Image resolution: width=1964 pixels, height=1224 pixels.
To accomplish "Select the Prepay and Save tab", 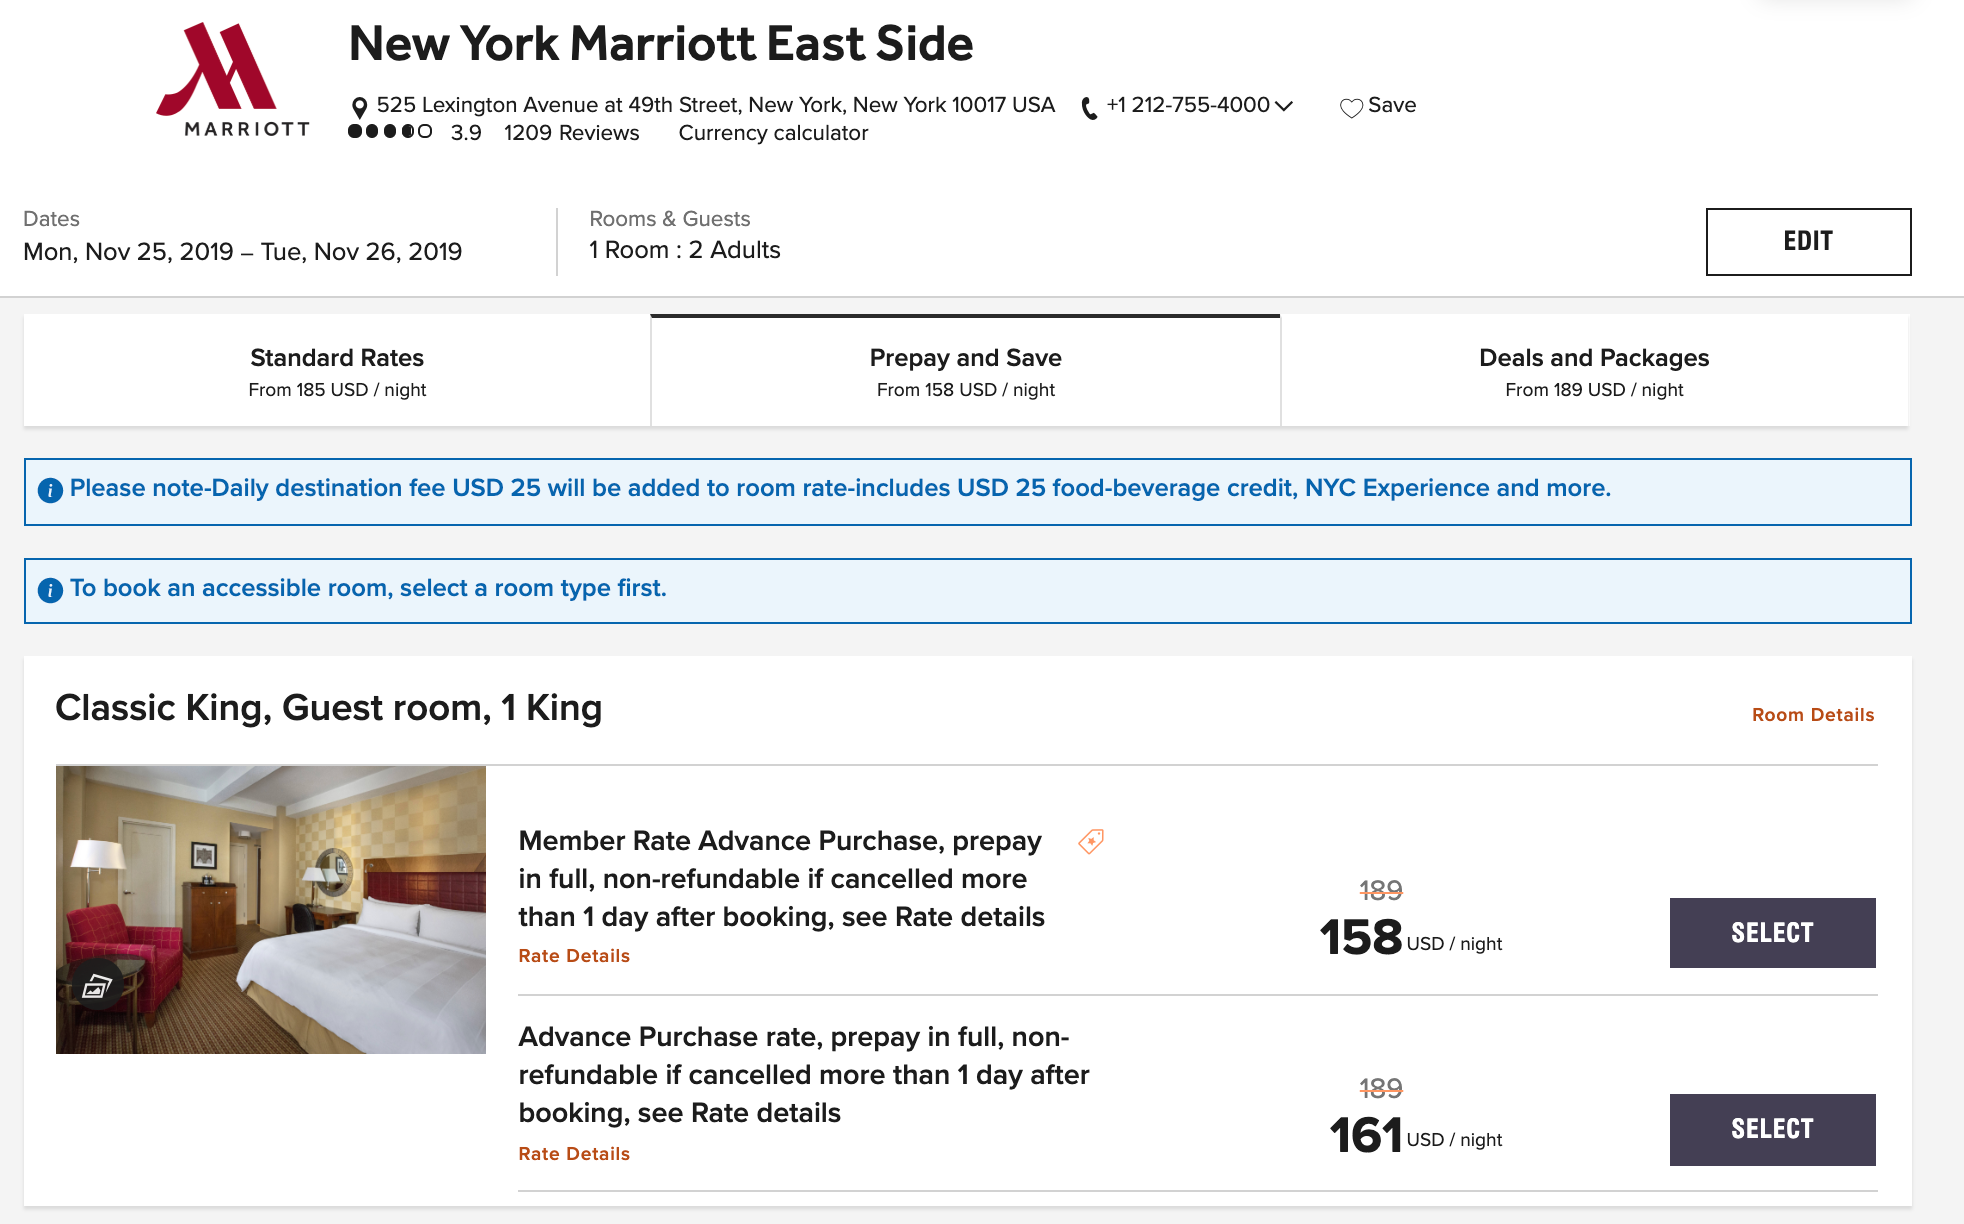I will 965,371.
